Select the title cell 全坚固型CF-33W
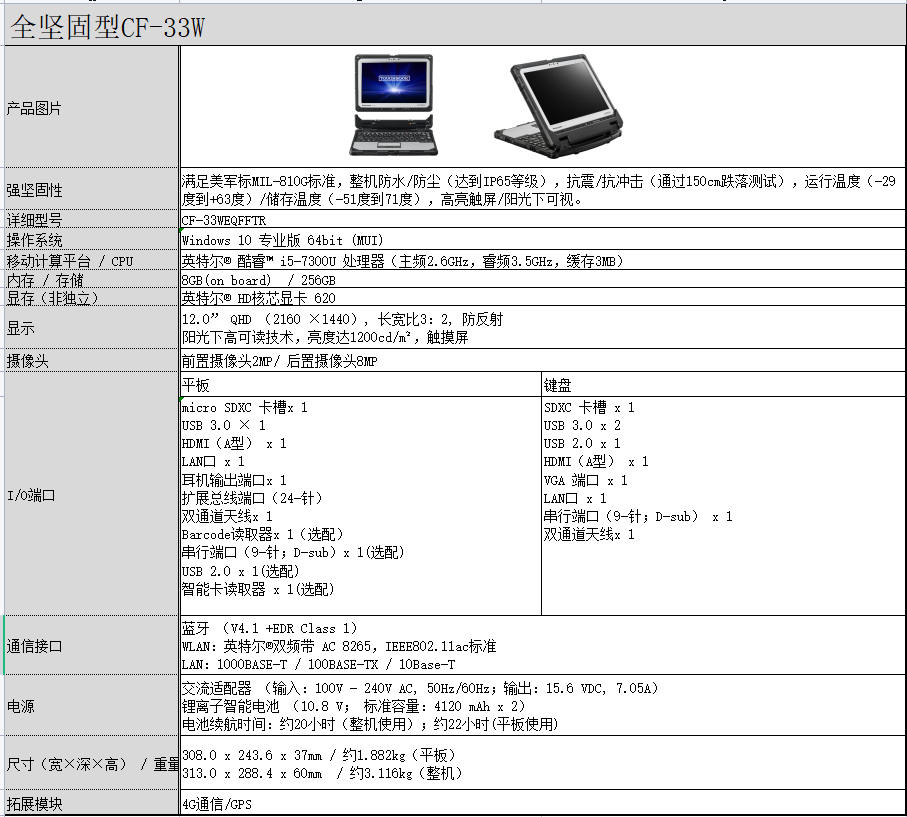Viewport: 907px width, 817px height. coord(455,25)
